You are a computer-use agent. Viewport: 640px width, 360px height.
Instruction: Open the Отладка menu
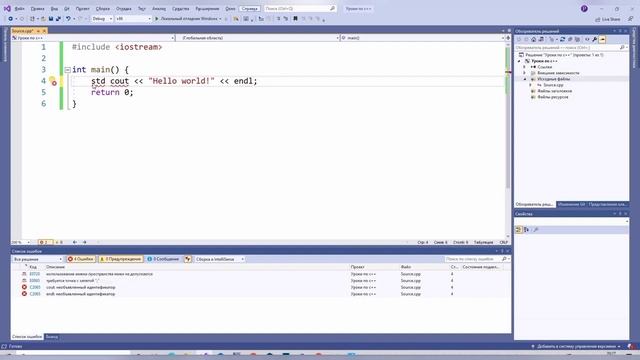124,9
